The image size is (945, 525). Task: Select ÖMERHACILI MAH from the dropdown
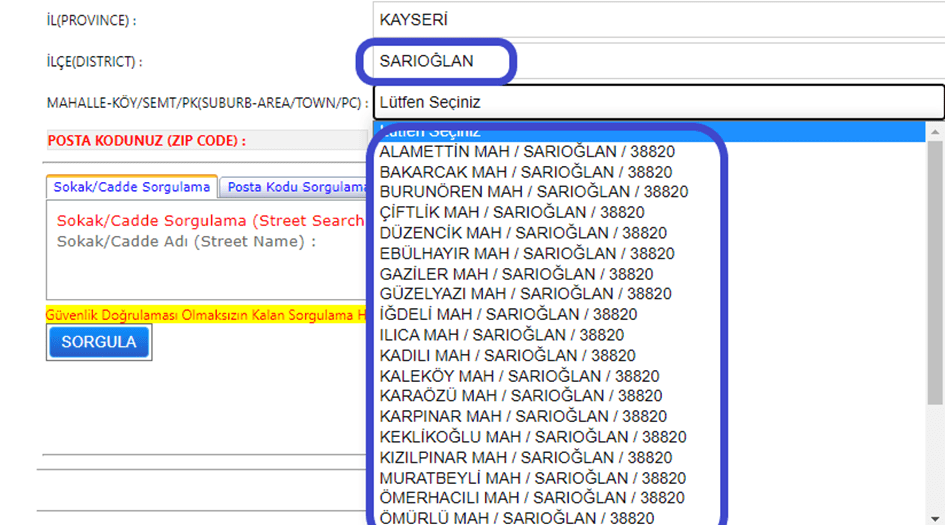(532, 498)
